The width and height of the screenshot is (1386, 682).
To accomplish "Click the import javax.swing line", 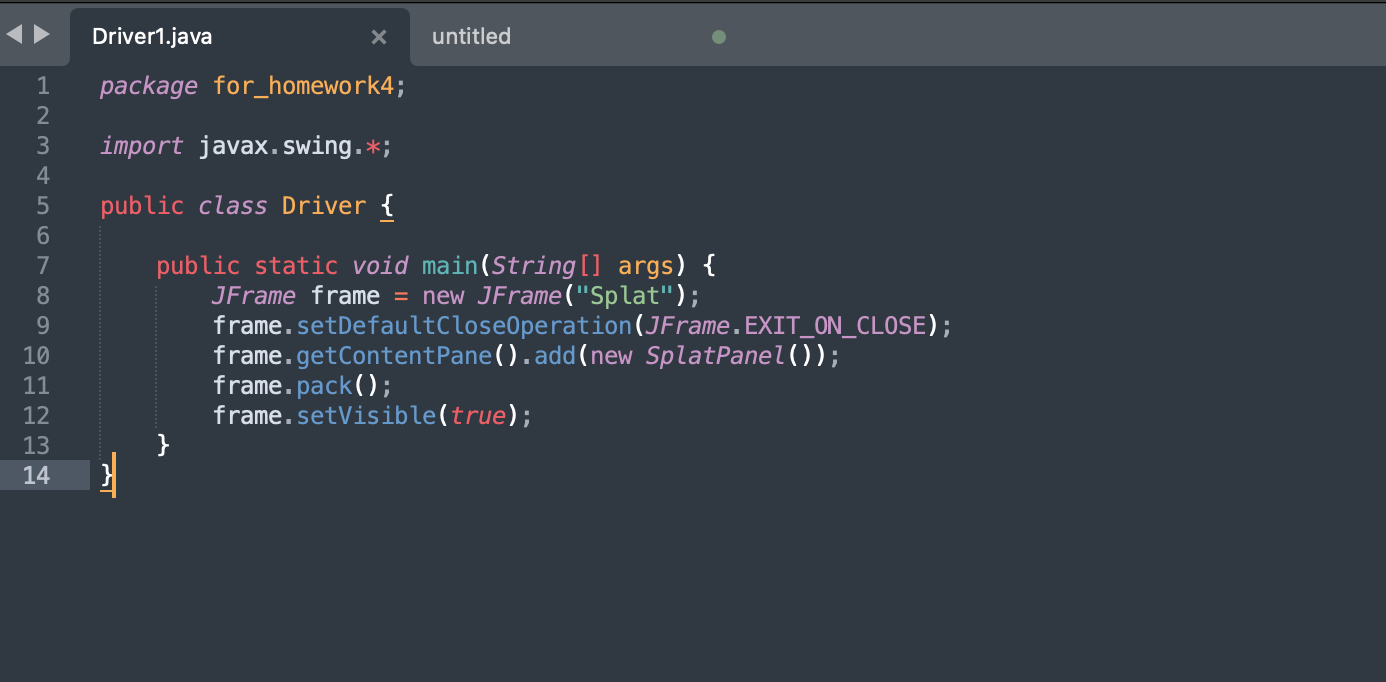I will coord(245,145).
